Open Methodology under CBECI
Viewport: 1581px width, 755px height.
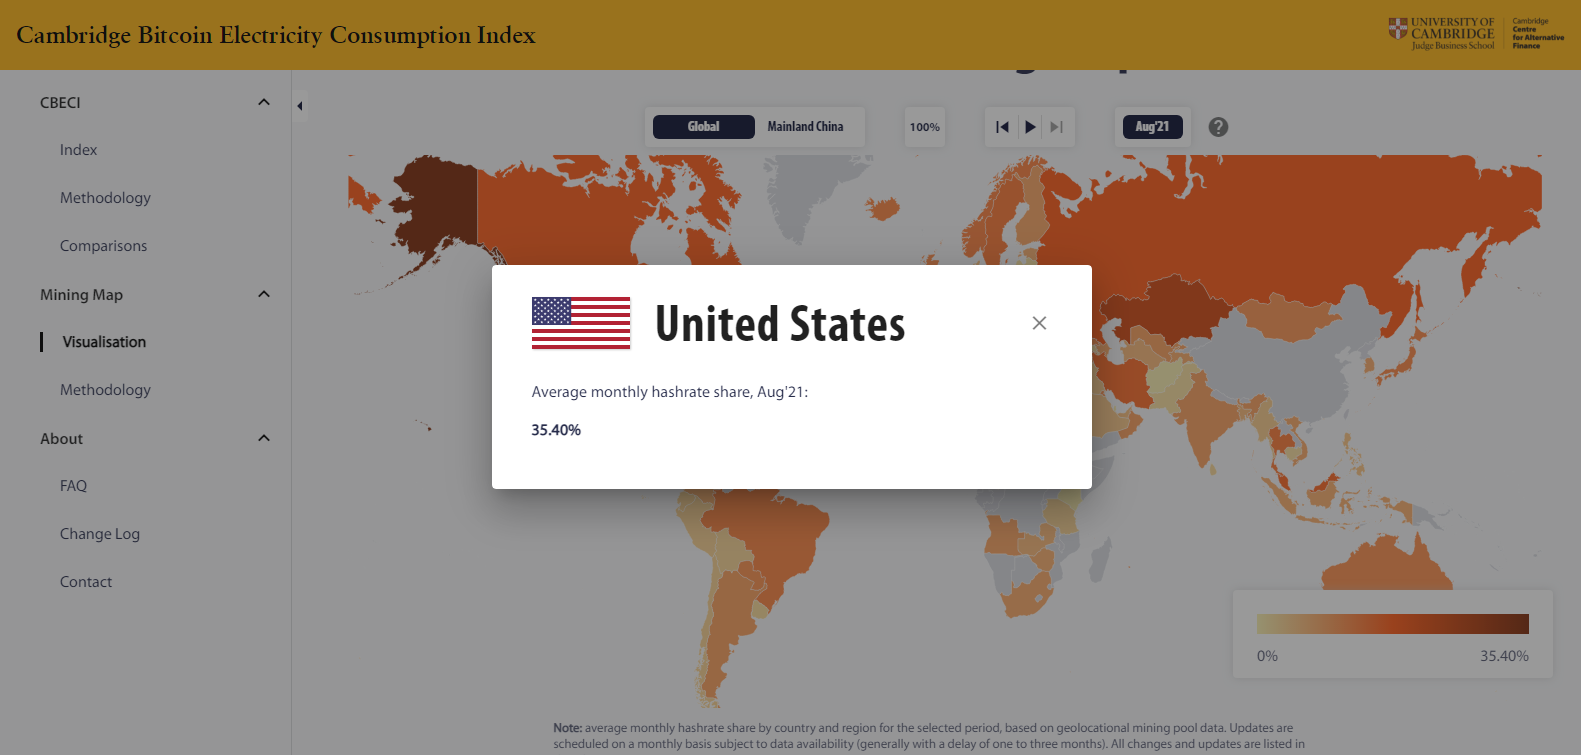pos(105,198)
